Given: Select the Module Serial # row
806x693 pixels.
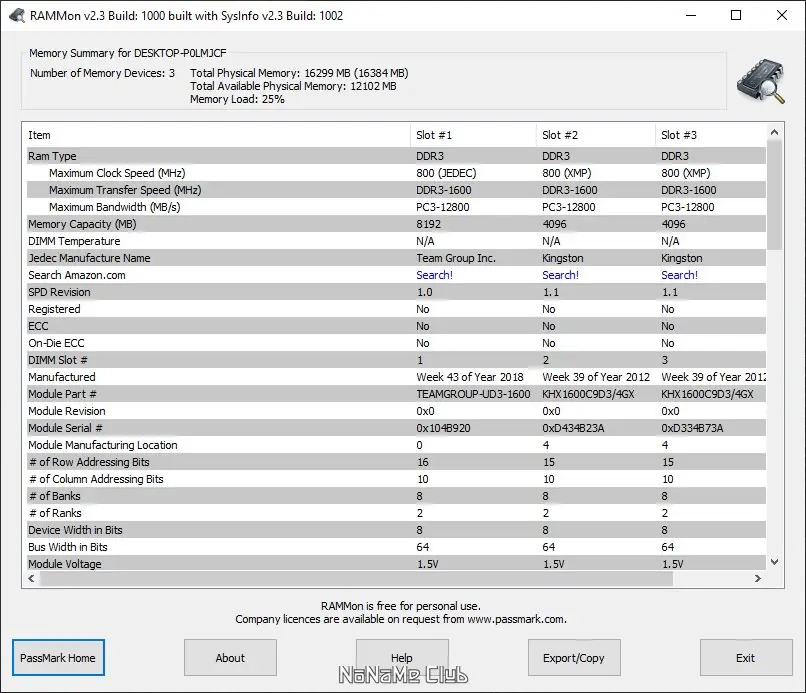Looking at the screenshot, I should pos(396,428).
